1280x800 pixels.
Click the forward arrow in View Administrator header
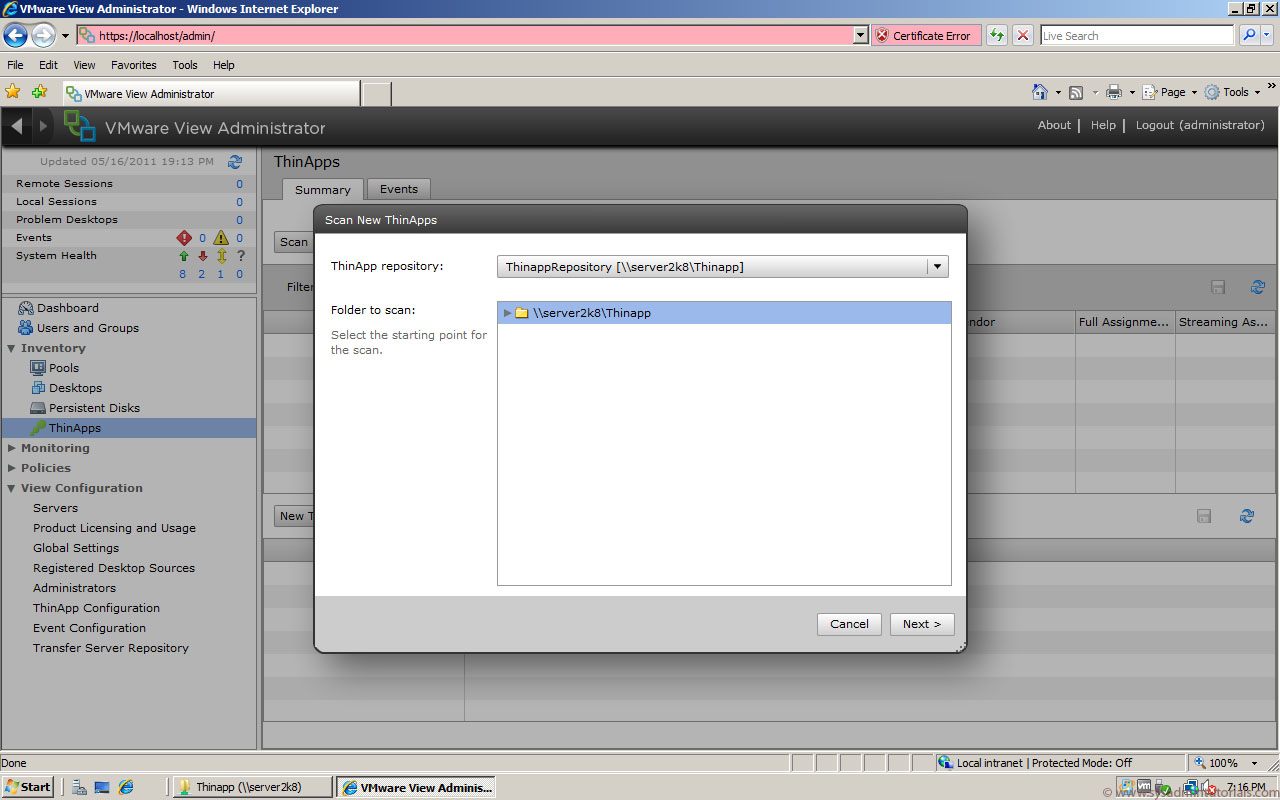[43, 127]
